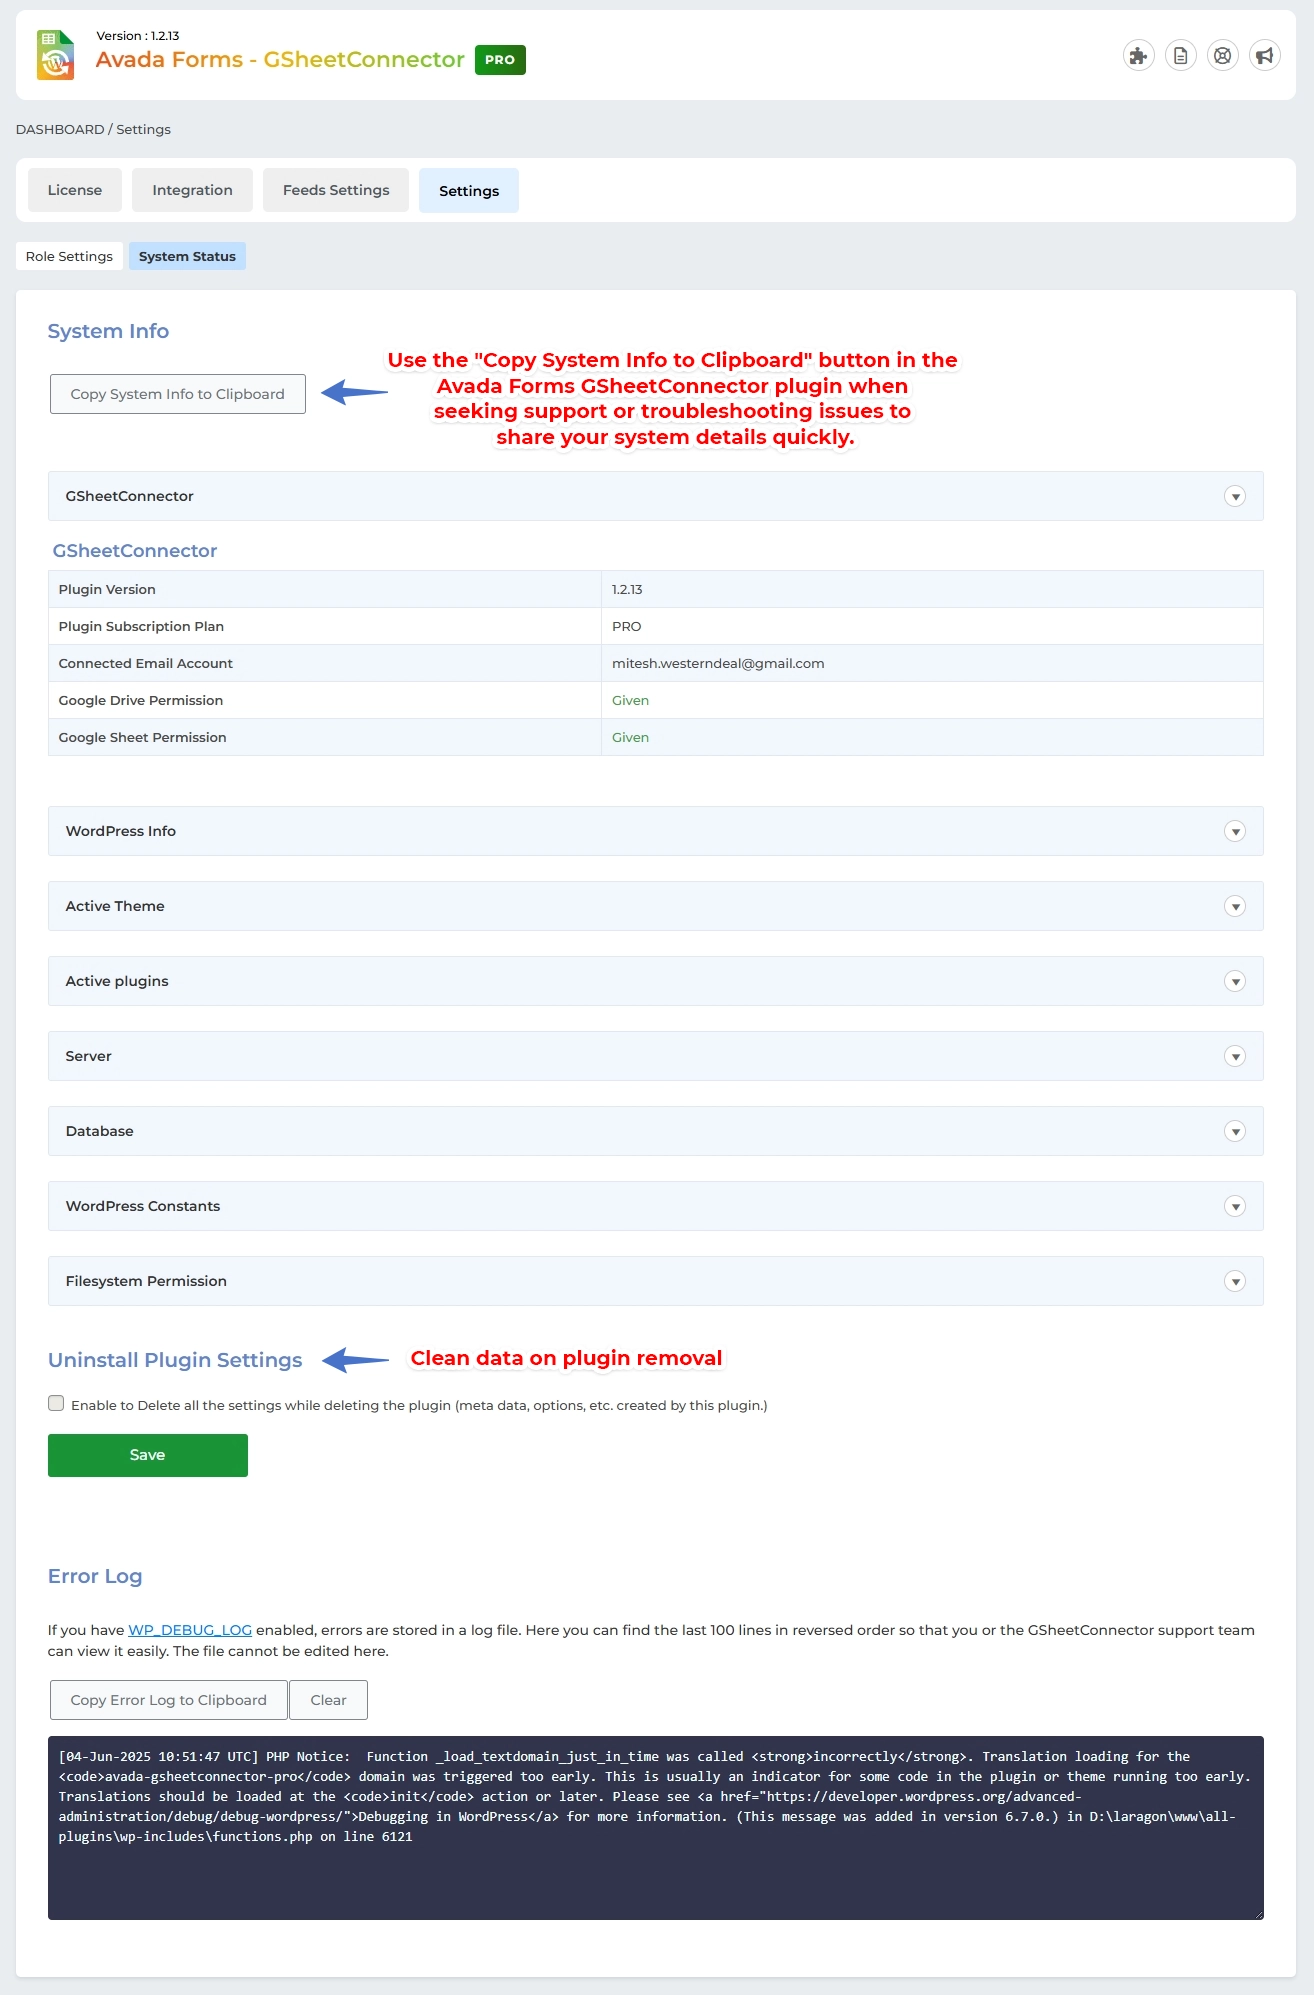Screen dimensions: 1314x1995
Task: Expand the Server info section
Action: (x=1234, y=1057)
